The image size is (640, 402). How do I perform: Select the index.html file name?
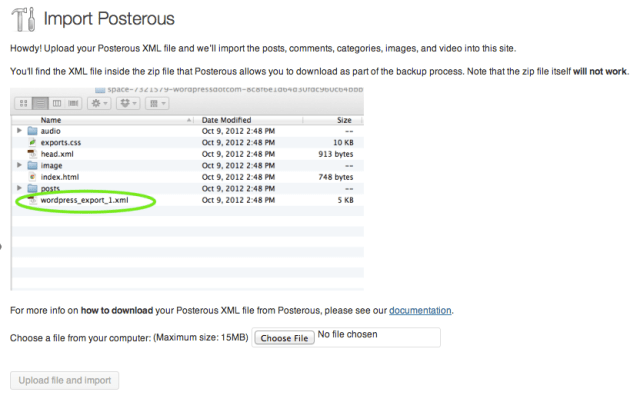(x=60, y=177)
